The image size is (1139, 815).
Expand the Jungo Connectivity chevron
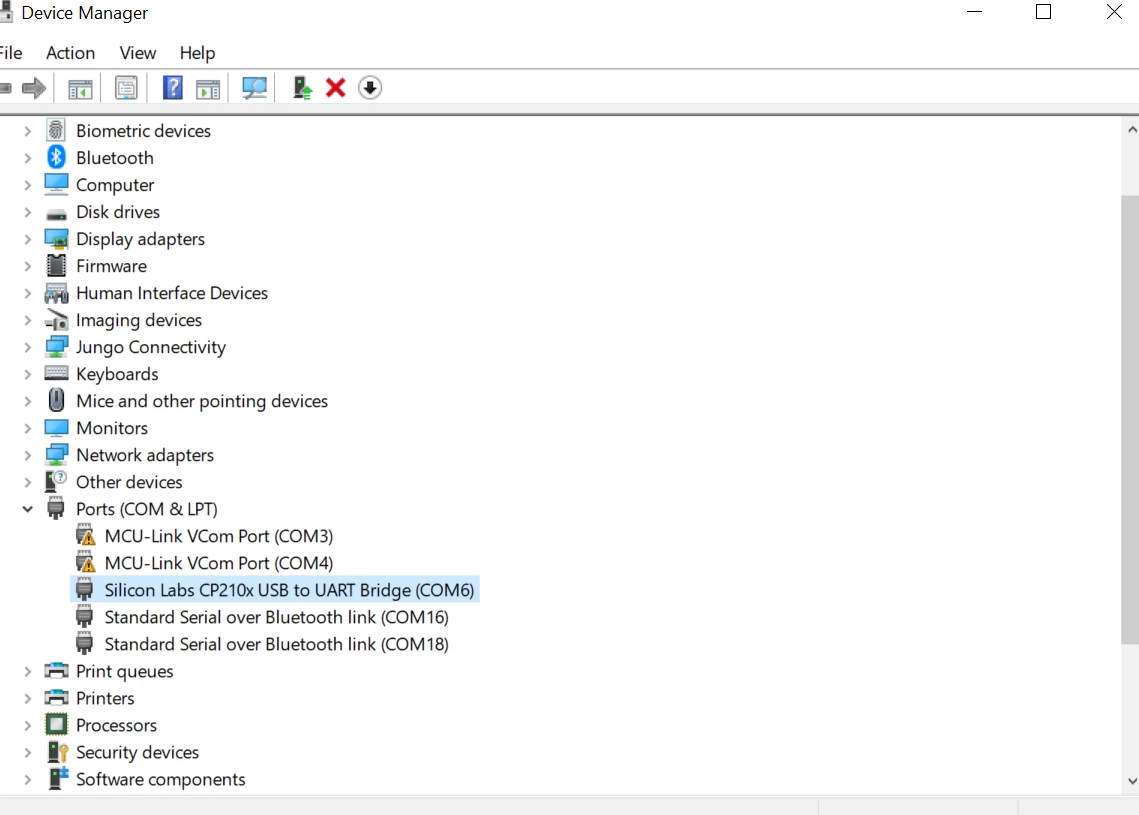(28, 347)
